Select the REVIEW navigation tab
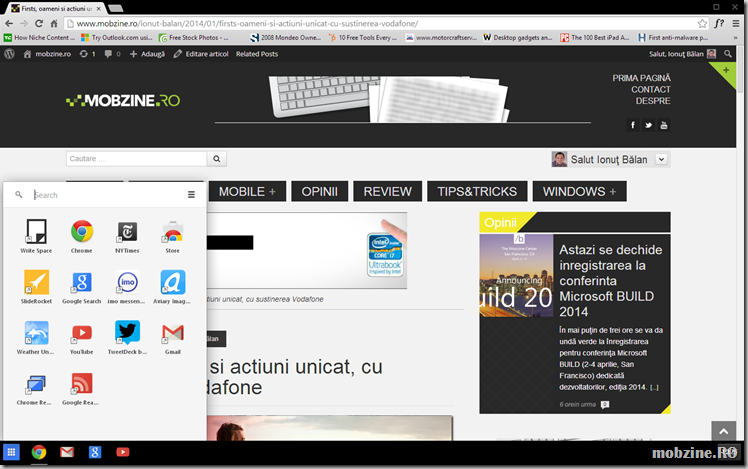Viewport: 748px width, 469px height. (387, 191)
